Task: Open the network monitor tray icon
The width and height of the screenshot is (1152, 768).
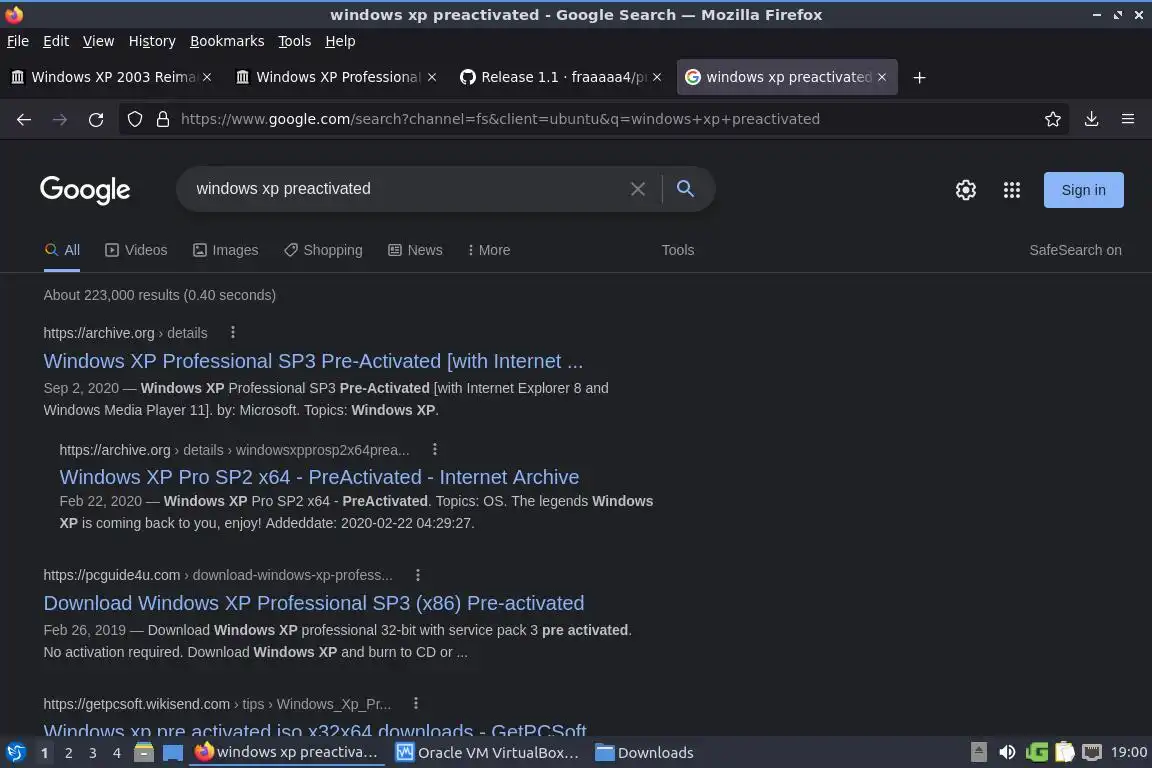Action: [1092, 752]
